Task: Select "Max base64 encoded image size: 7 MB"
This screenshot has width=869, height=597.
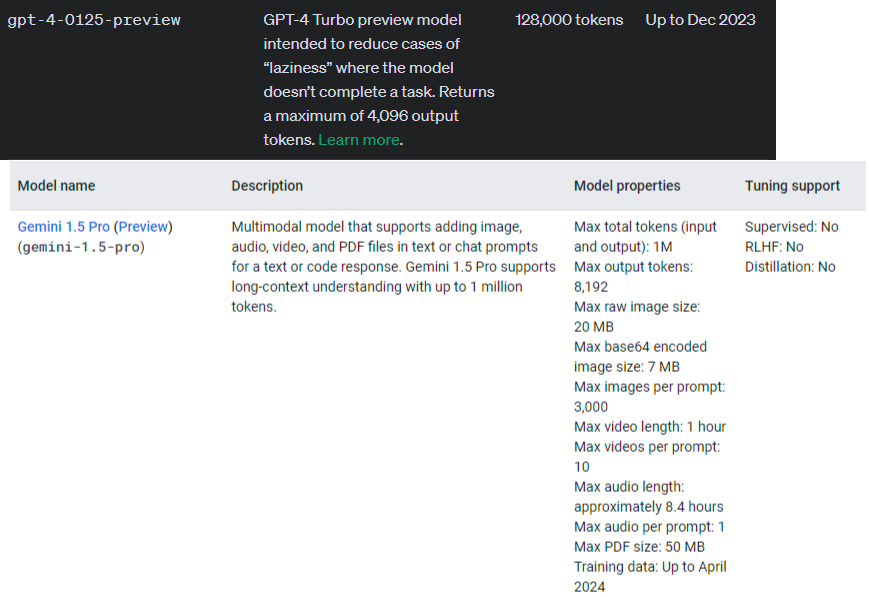Action: (x=641, y=356)
